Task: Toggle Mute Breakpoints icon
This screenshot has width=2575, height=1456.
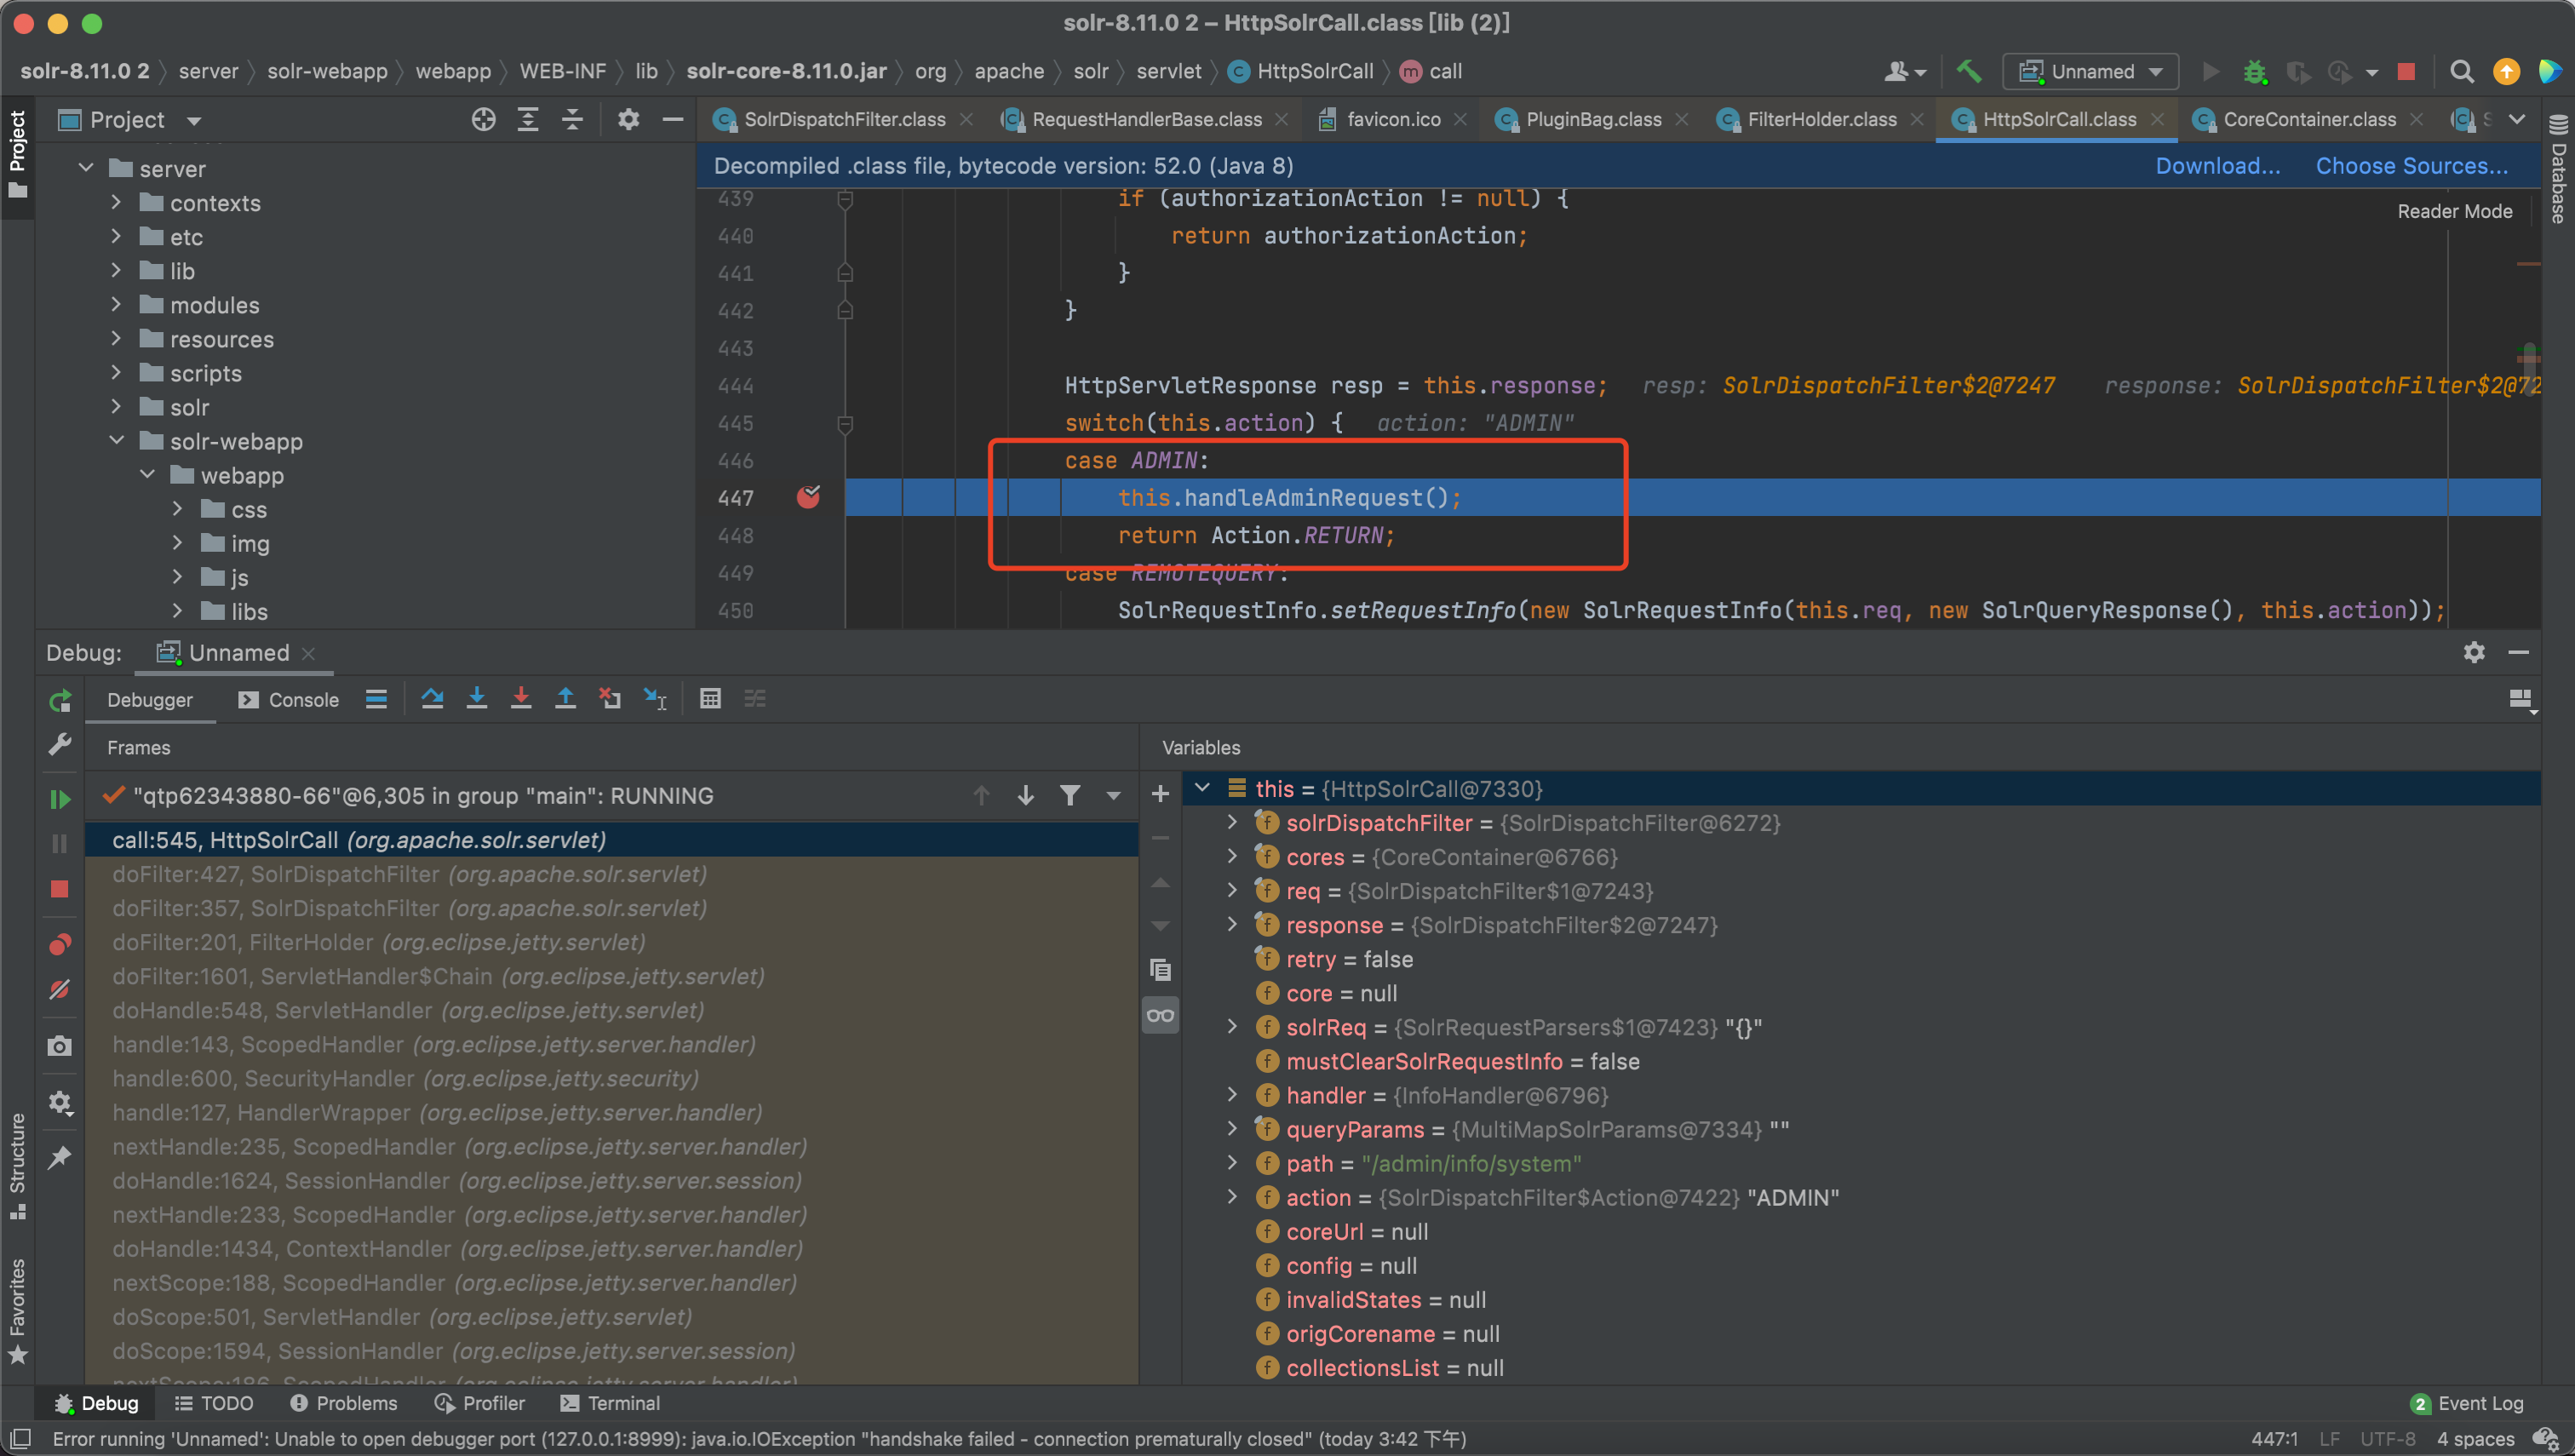Action: [x=60, y=990]
